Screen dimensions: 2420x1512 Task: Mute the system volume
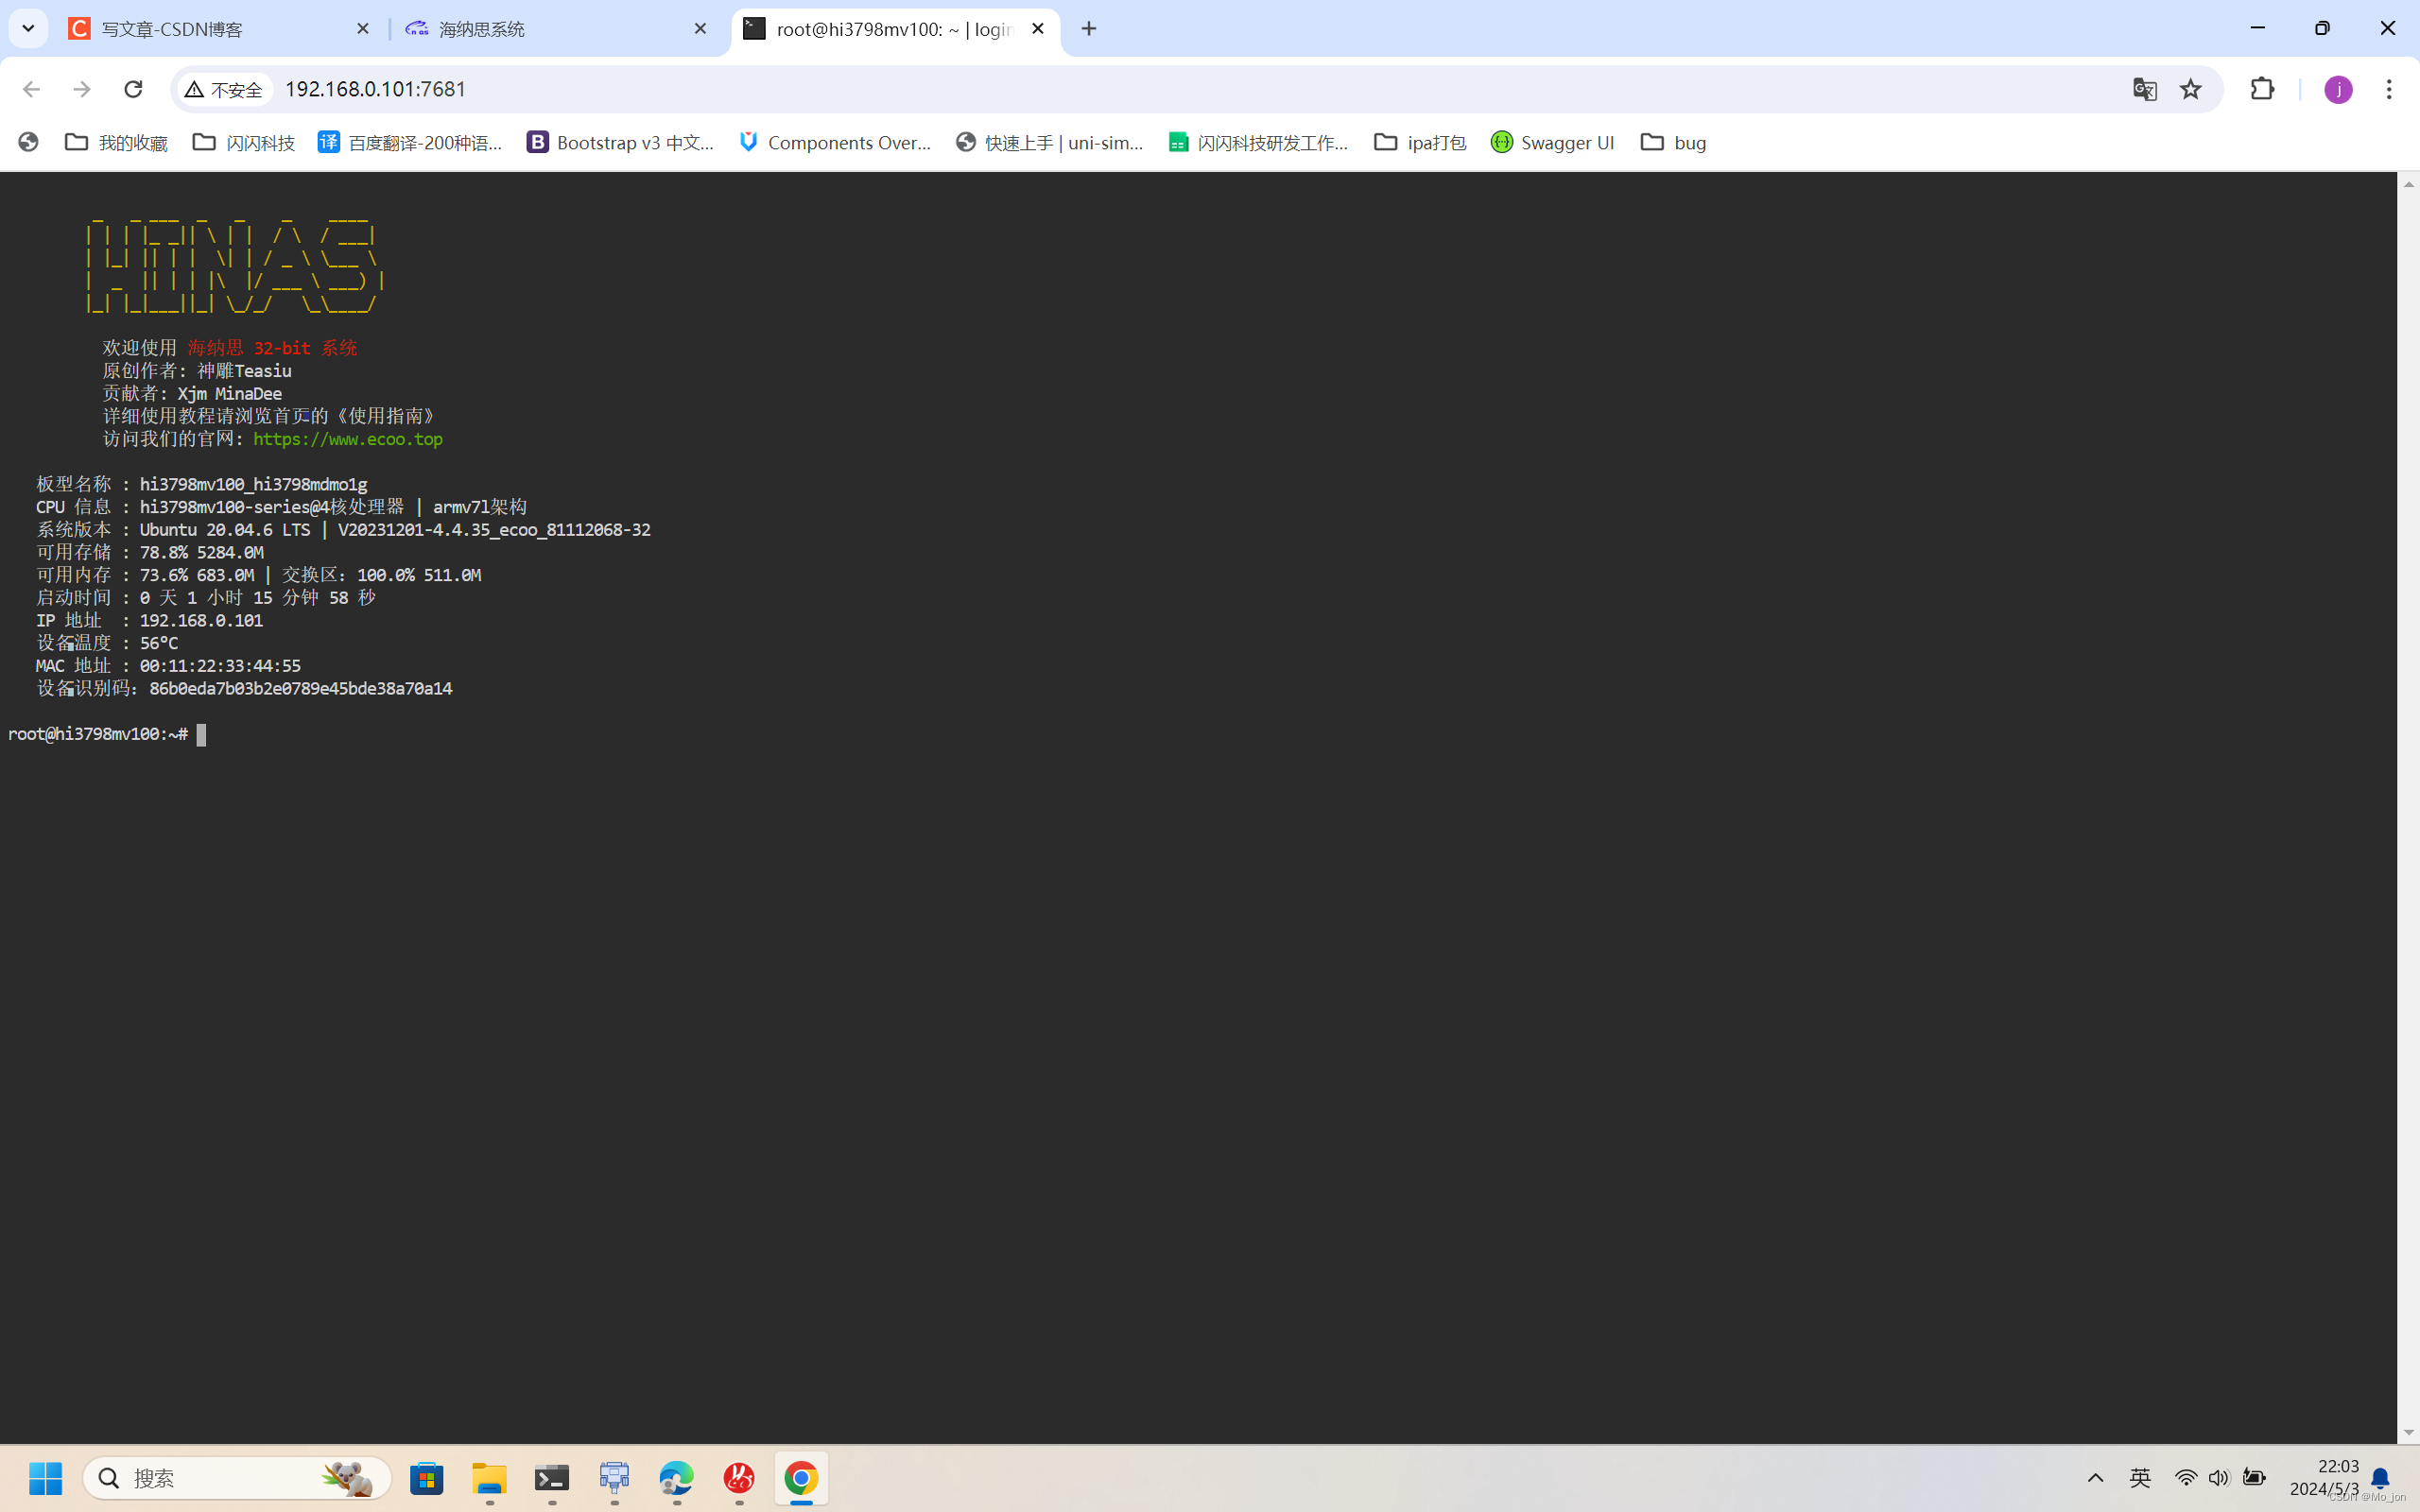pyautogui.click(x=2219, y=1478)
